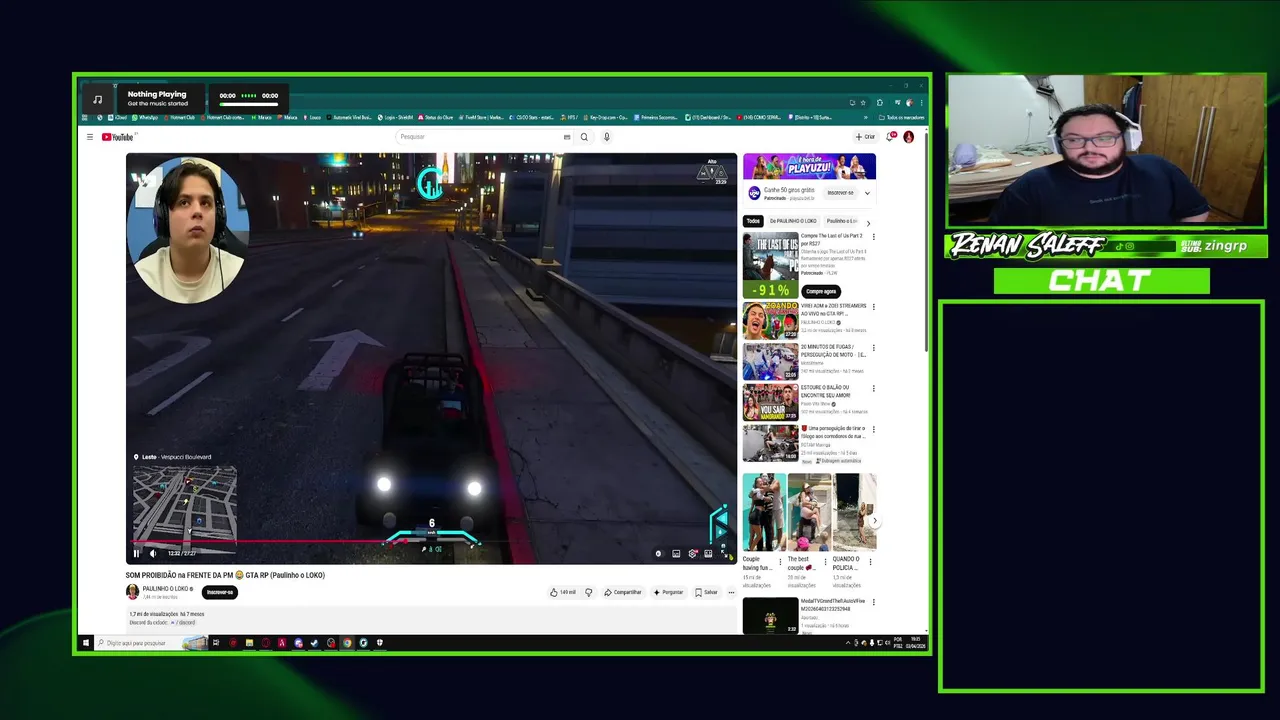Open options for VIREI ADM video

click(x=873, y=307)
